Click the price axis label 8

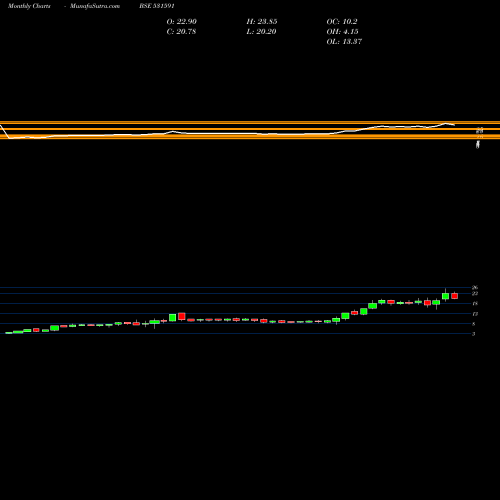click(x=474, y=324)
